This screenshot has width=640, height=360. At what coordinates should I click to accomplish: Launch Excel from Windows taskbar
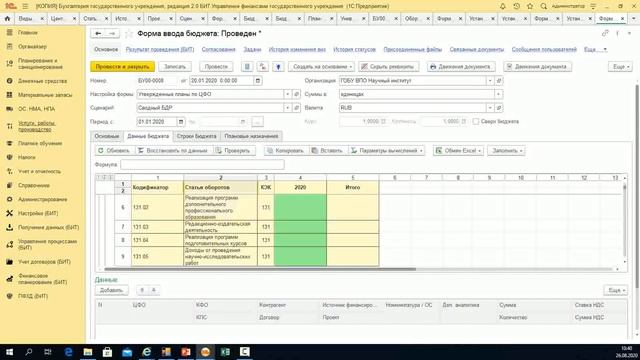tap(225, 352)
